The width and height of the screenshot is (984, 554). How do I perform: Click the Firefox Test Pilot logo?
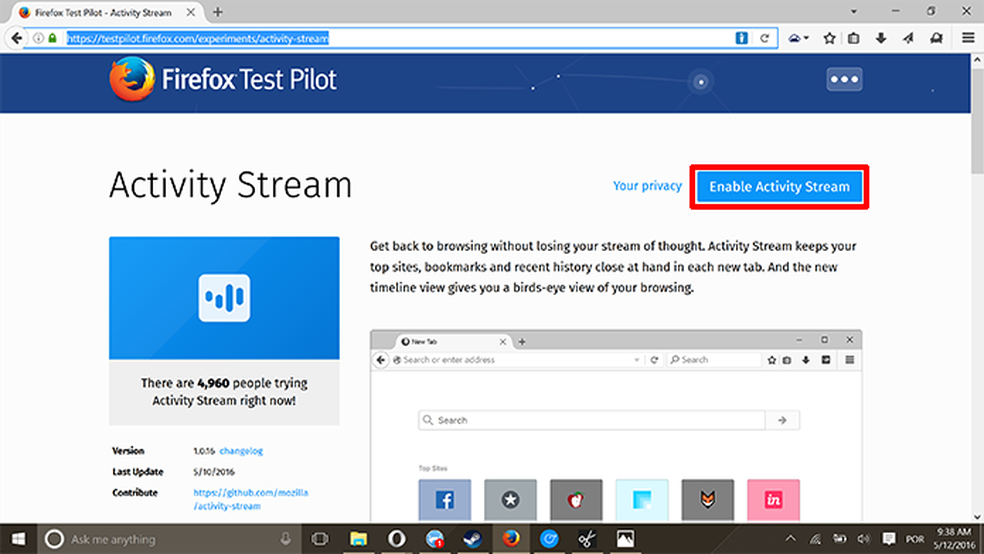click(223, 81)
